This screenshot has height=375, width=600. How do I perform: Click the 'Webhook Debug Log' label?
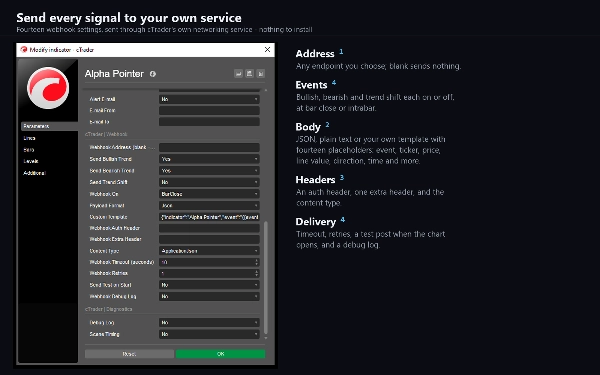pyautogui.click(x=112, y=297)
